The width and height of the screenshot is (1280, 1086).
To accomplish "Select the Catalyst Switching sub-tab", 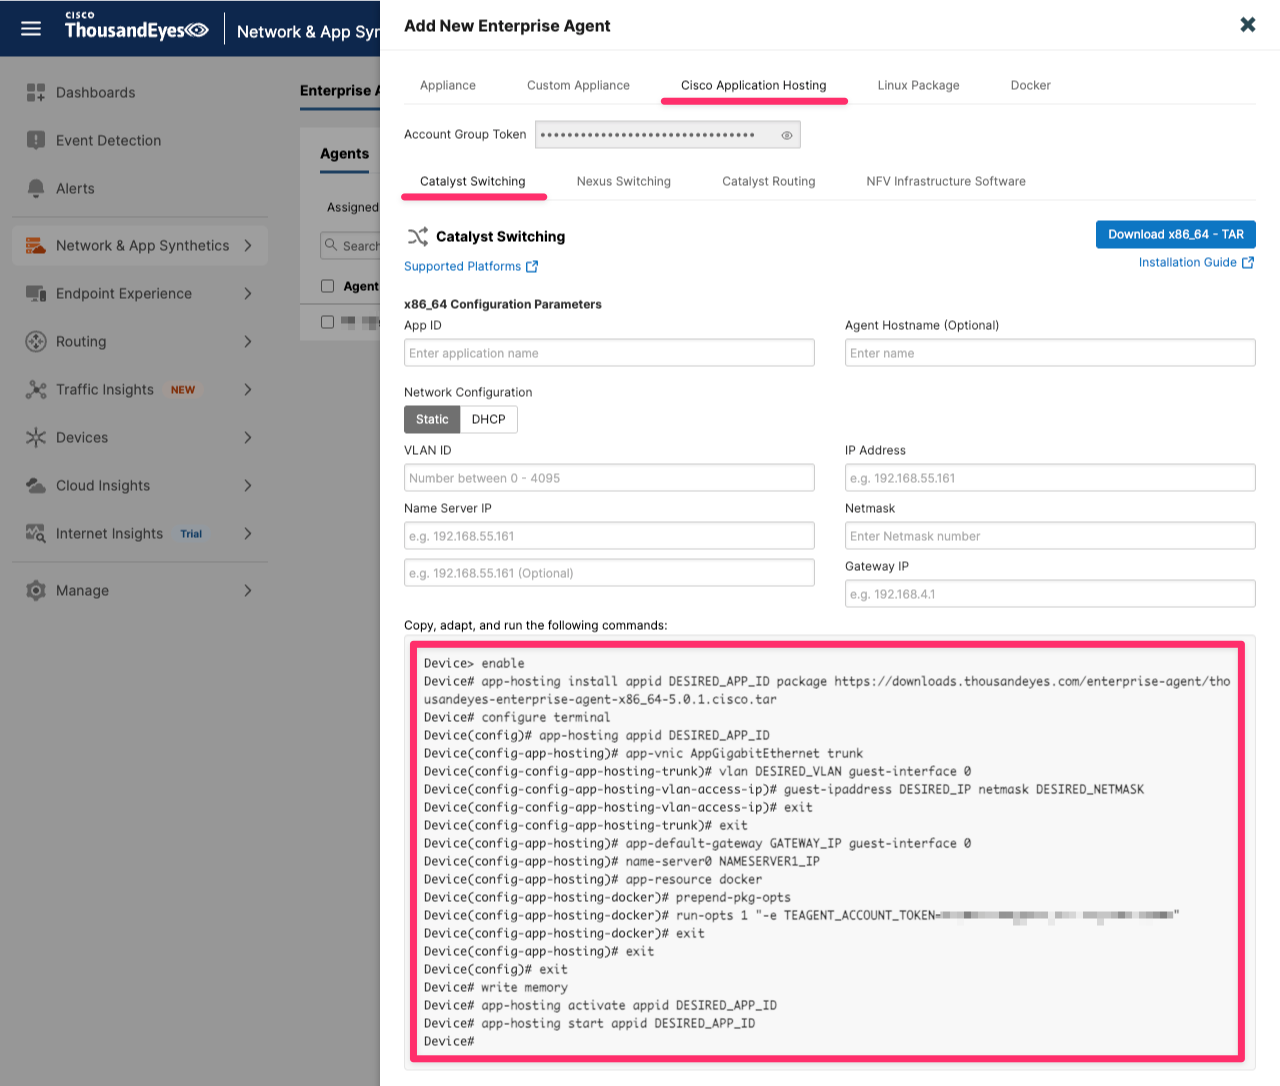I will coord(473,181).
